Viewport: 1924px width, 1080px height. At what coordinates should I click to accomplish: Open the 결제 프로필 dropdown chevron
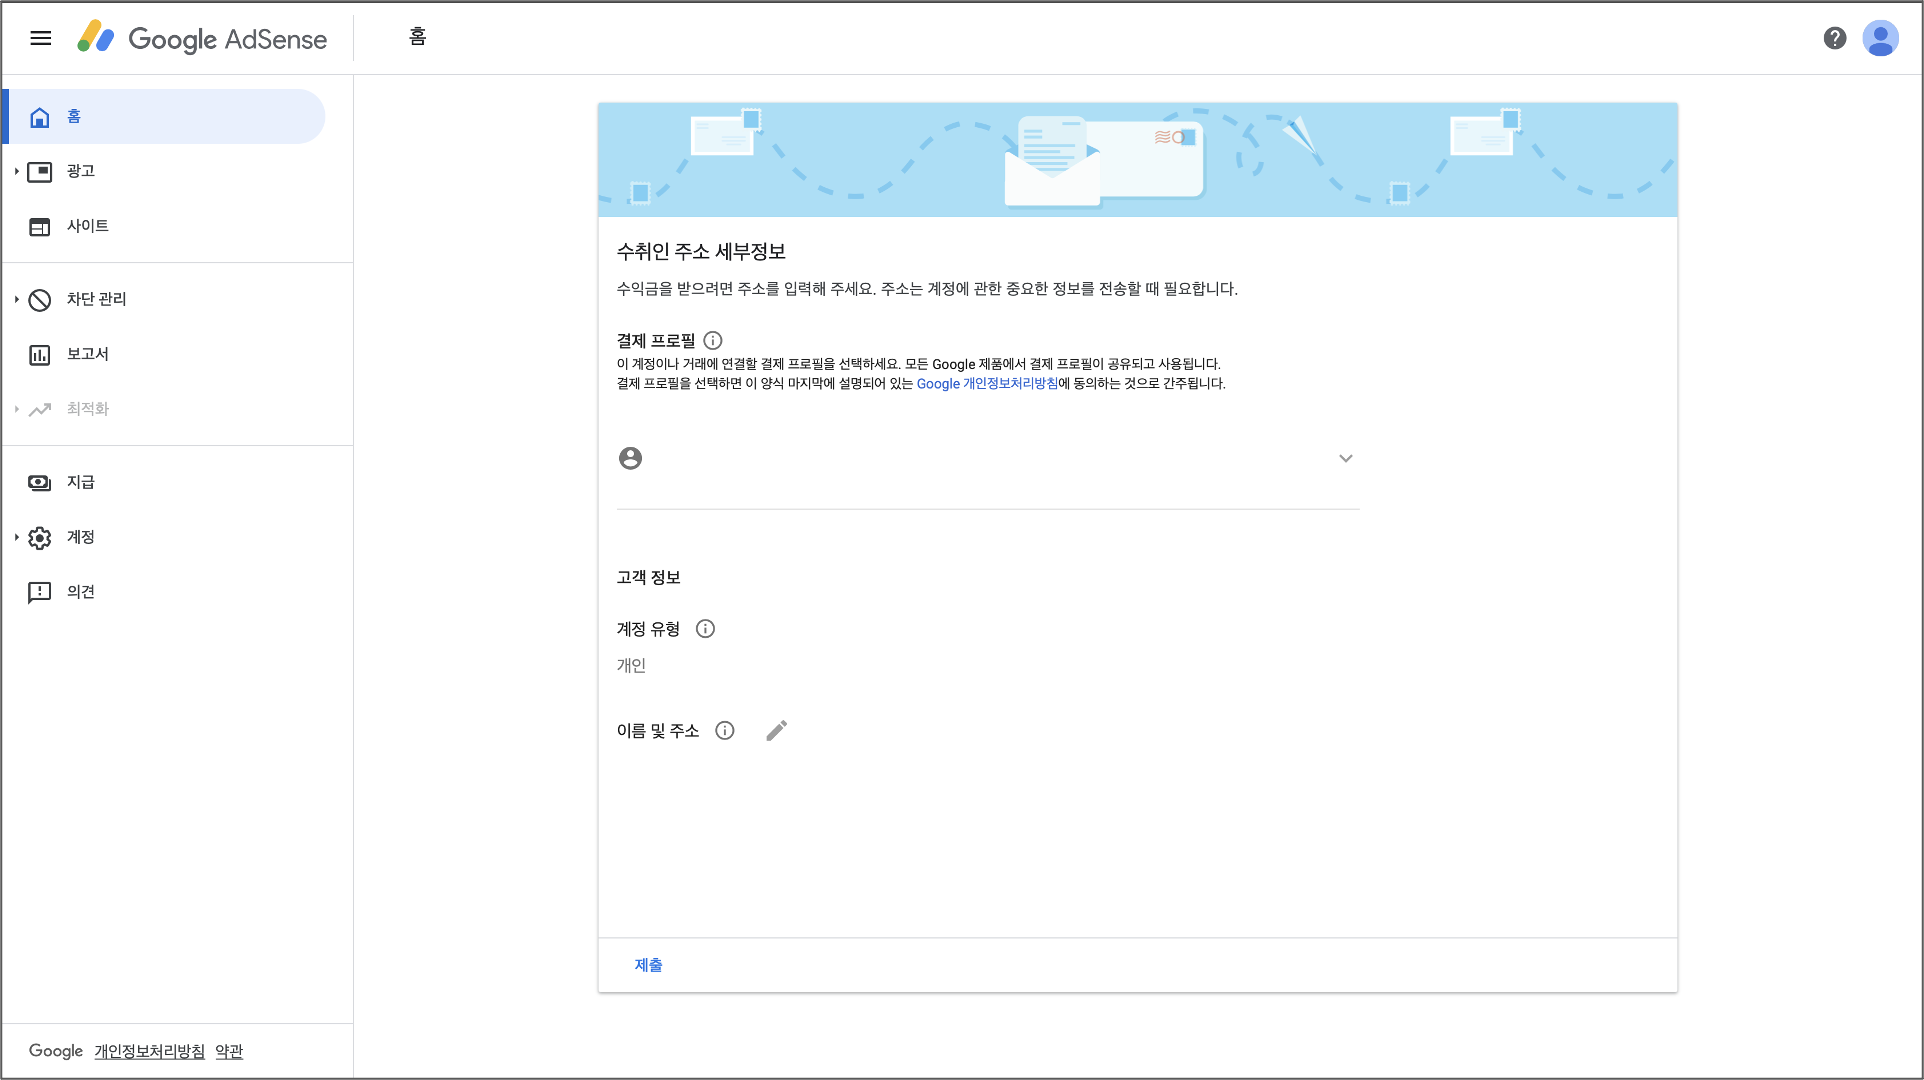point(1345,459)
